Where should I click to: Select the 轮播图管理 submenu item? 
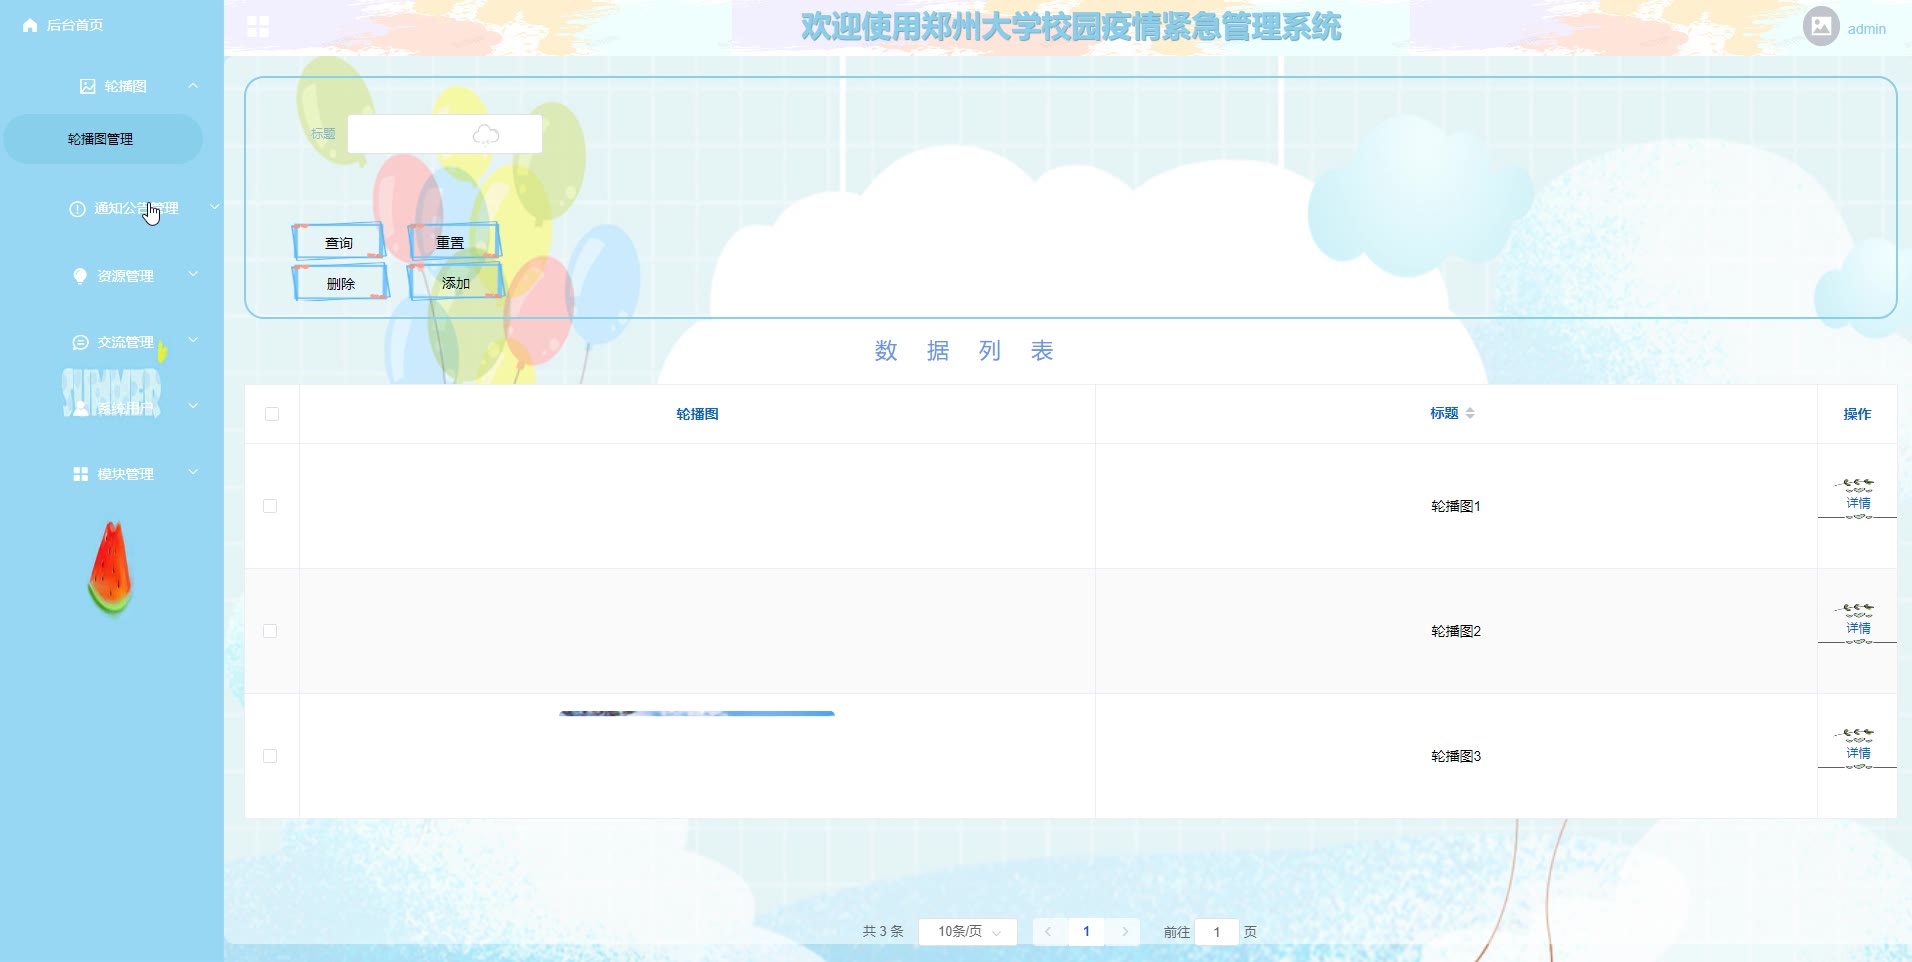click(103, 139)
